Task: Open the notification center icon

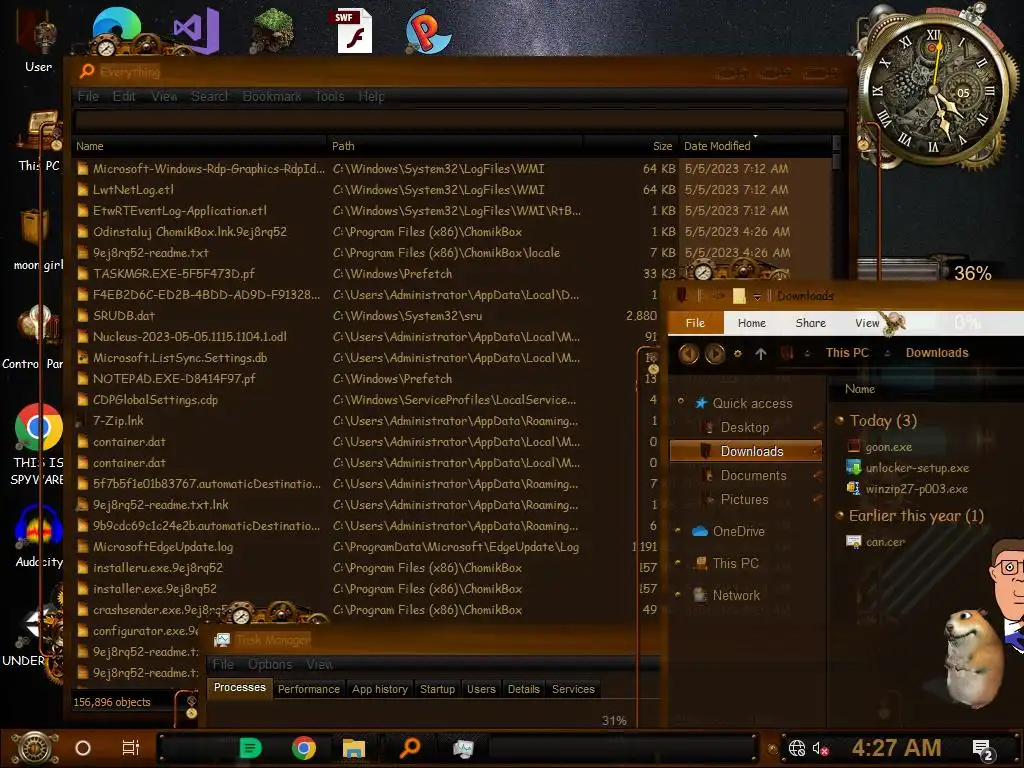Action: click(983, 750)
